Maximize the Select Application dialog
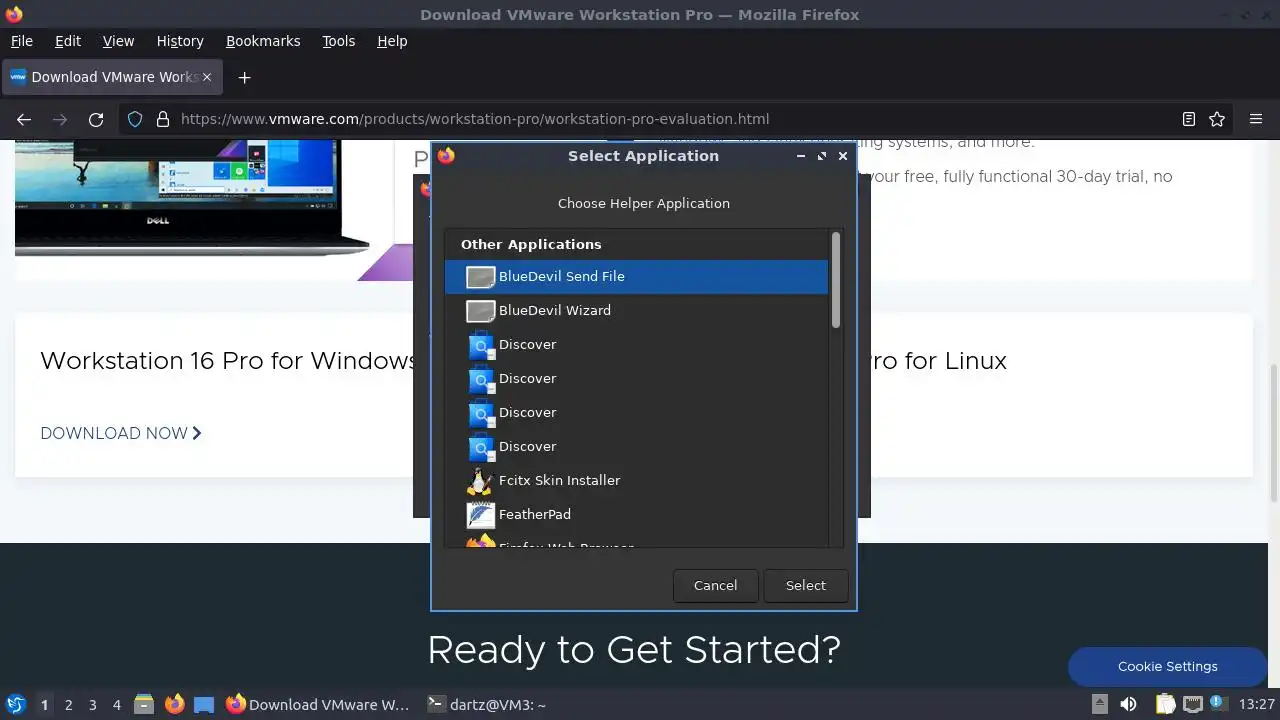The width and height of the screenshot is (1280, 720). (x=822, y=156)
